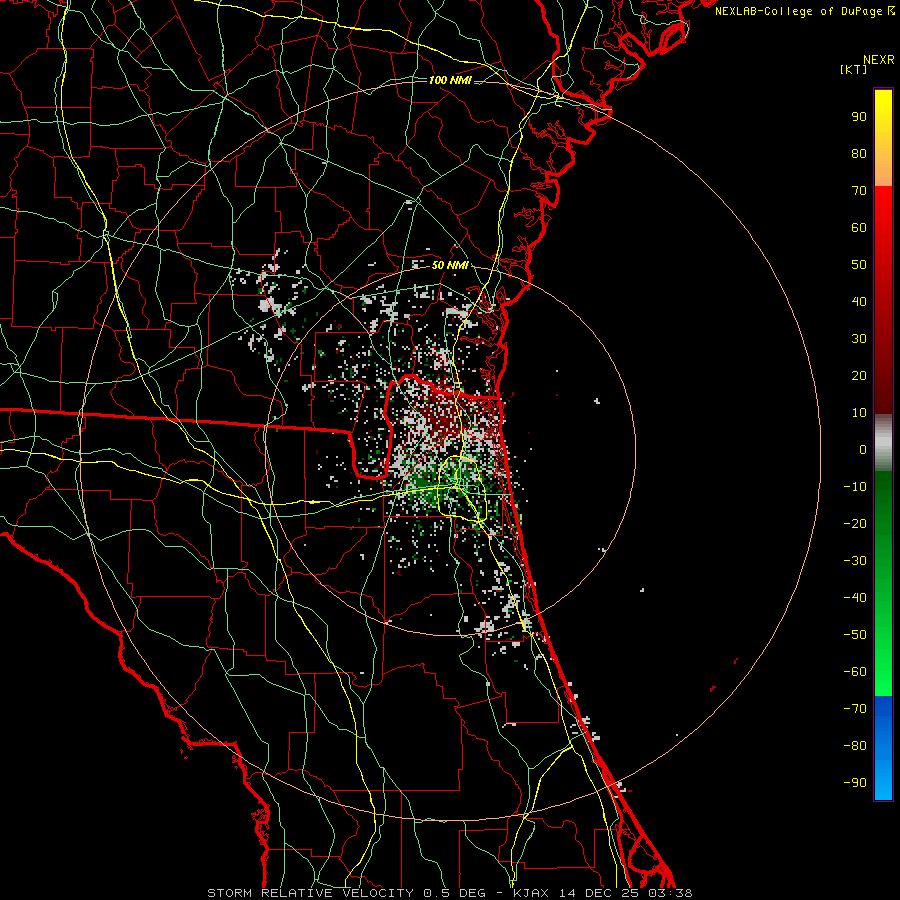
Task: Click the 50 NMI range ring label
Action: [x=450, y=265]
